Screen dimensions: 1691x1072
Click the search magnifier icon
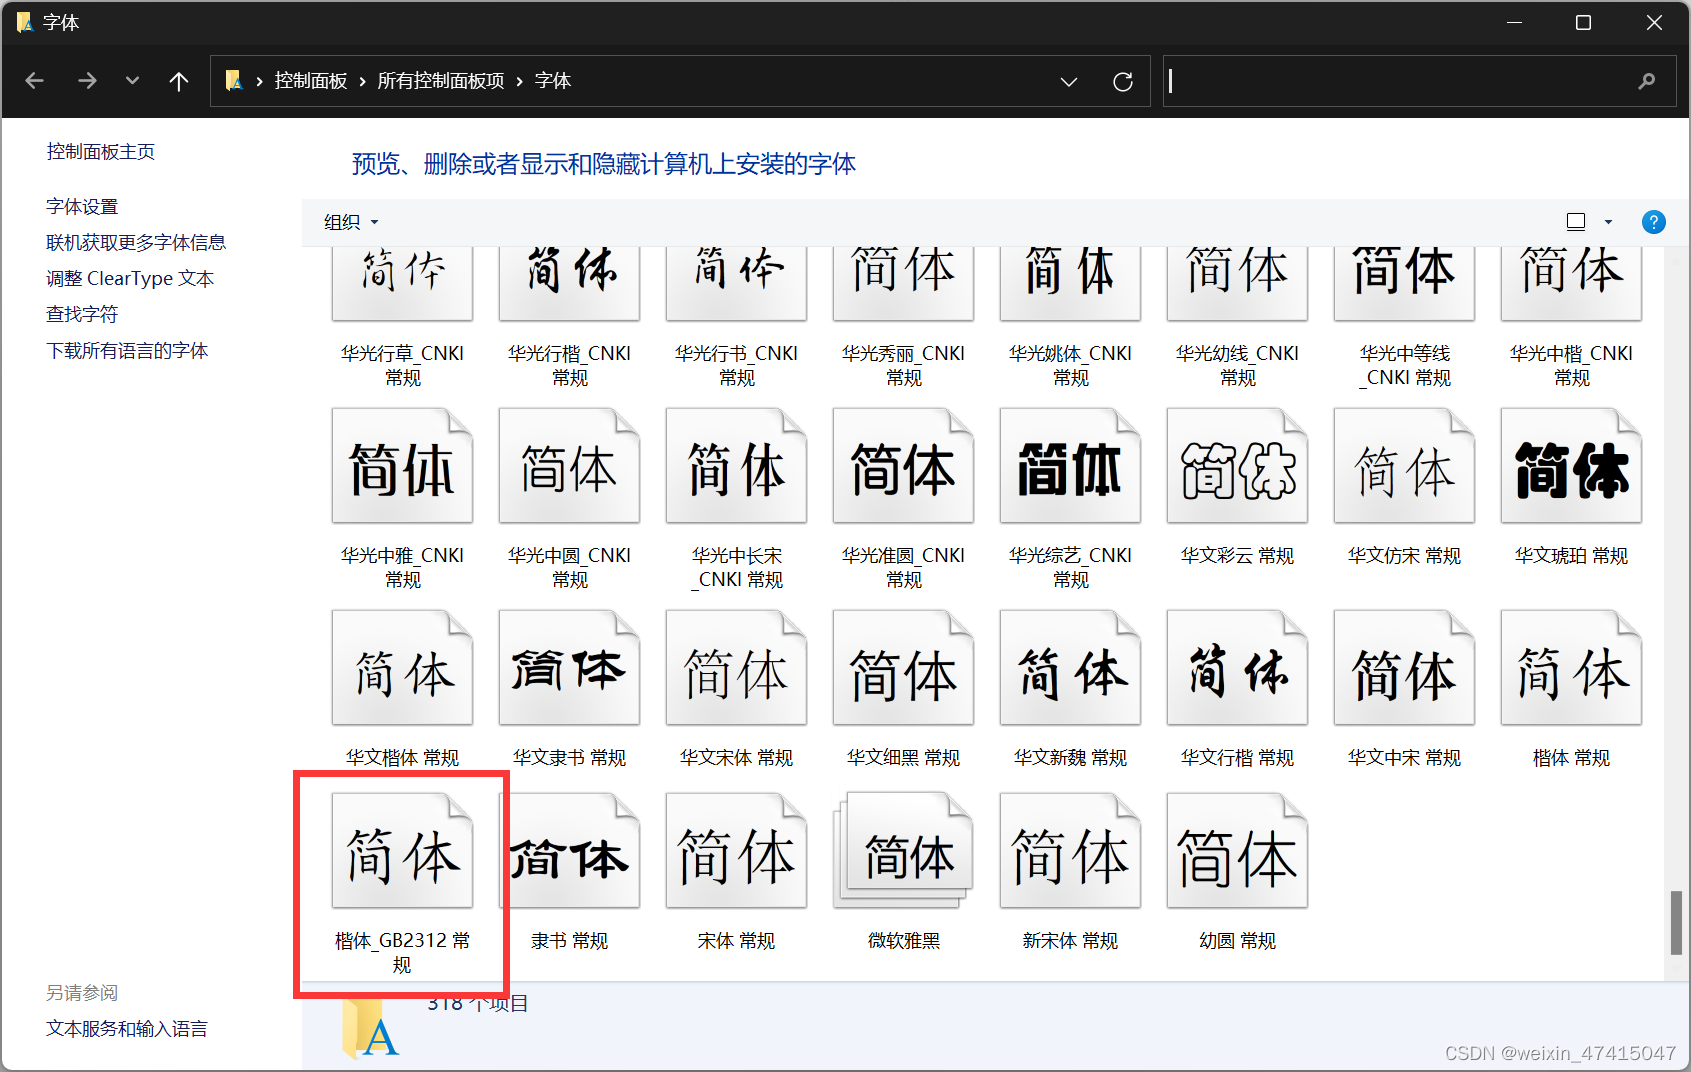pos(1647,81)
